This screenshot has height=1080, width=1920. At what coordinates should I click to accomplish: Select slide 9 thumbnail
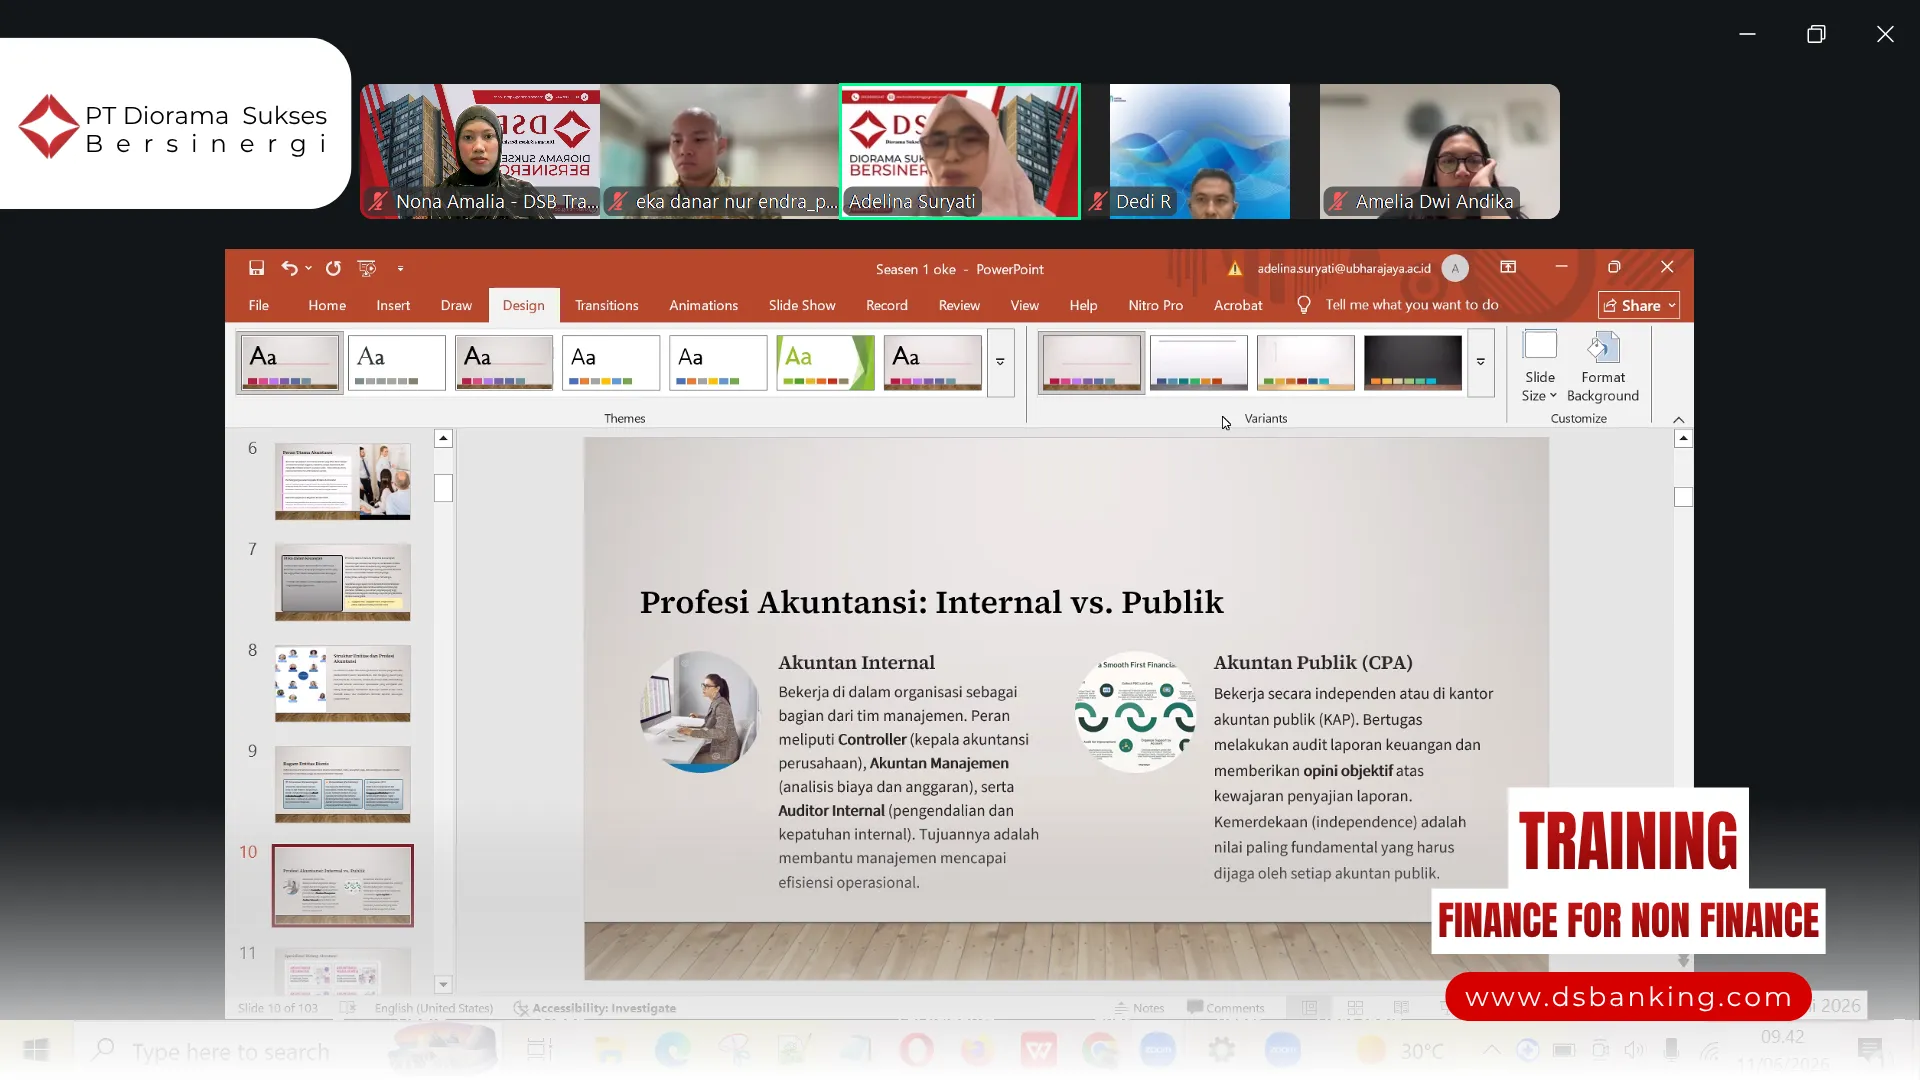tap(342, 784)
